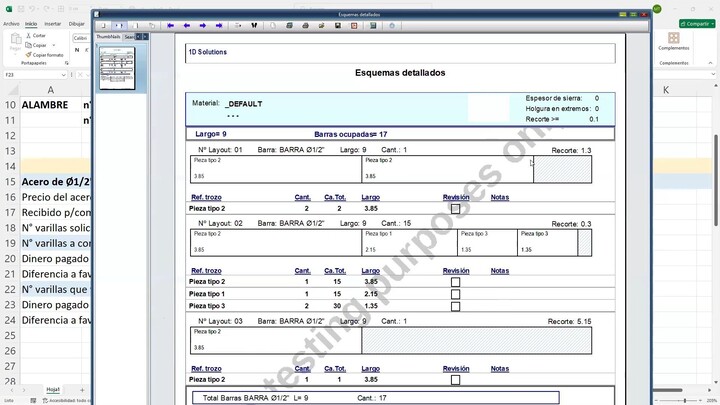720x405 pixels.
Task: Check Revisión box in Layout 03
Action: 456,380
